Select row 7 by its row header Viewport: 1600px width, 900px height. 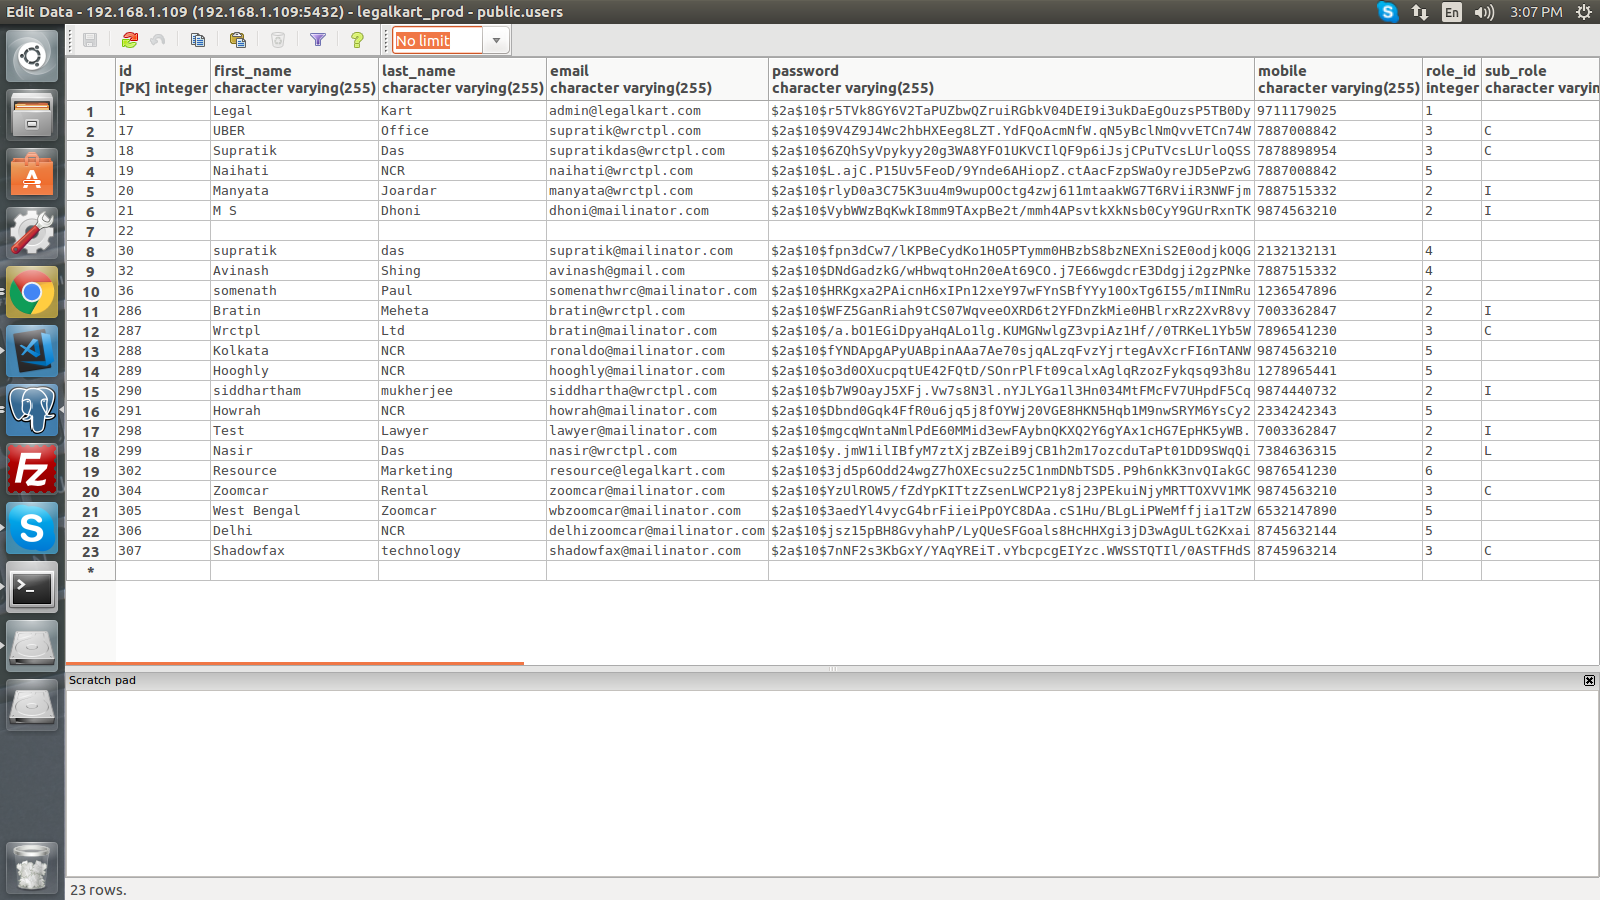click(90, 231)
